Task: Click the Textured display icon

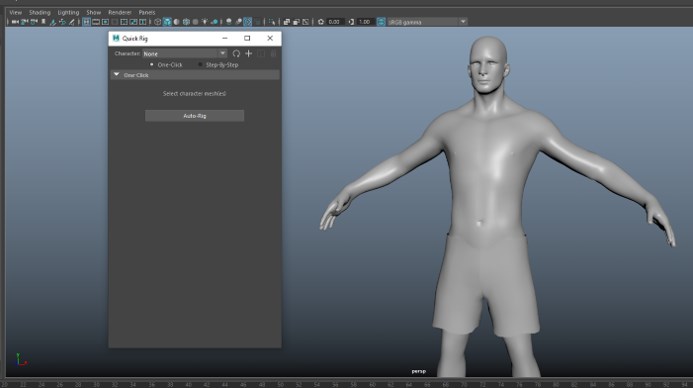Action: [195, 22]
